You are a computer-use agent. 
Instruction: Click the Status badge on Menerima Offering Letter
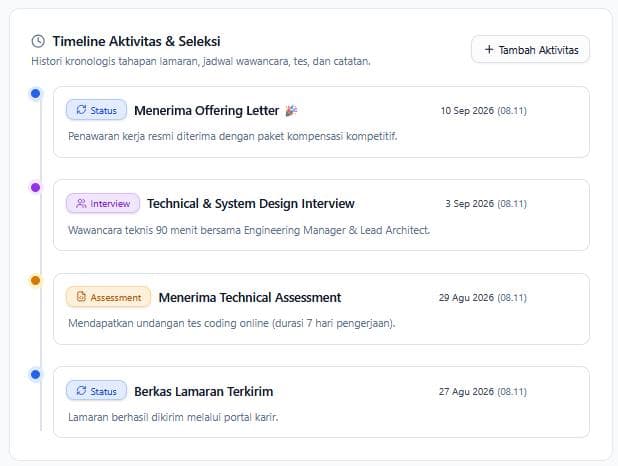point(97,110)
